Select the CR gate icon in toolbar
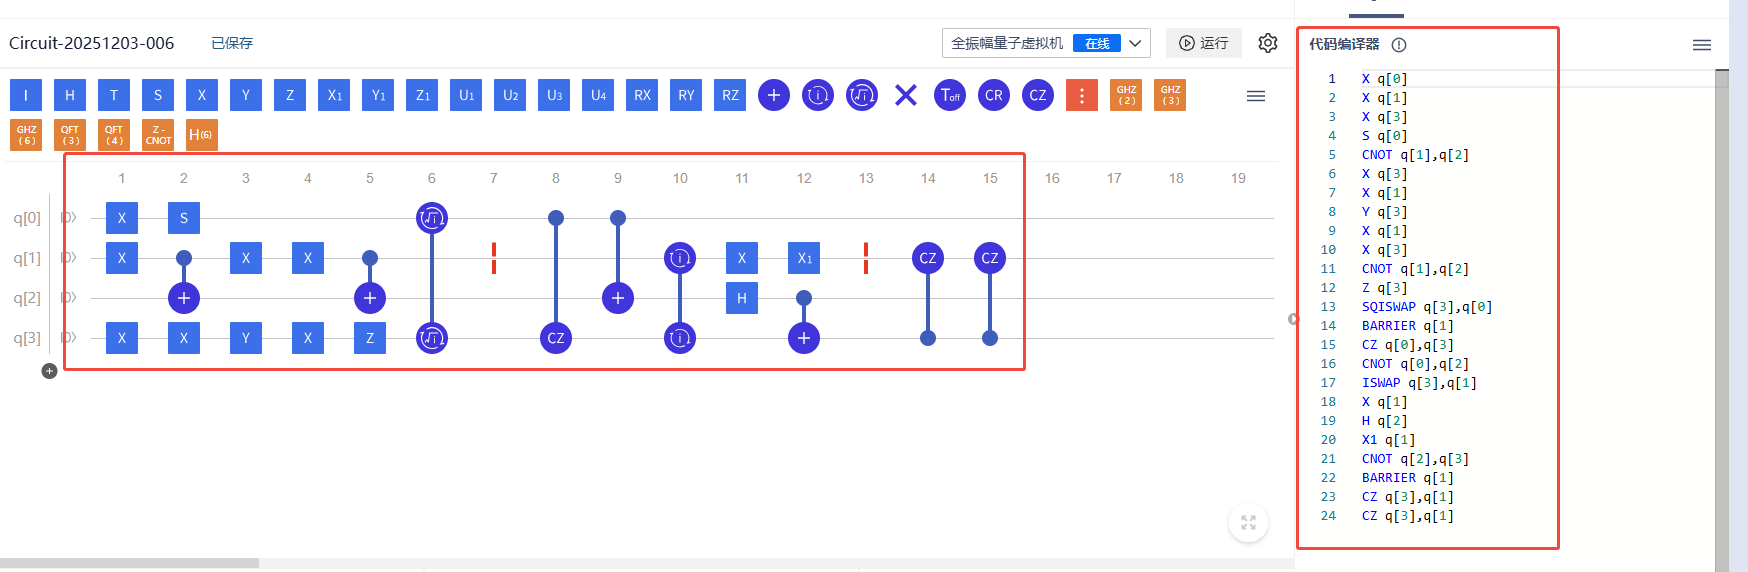This screenshot has width=1748, height=572. click(x=993, y=95)
